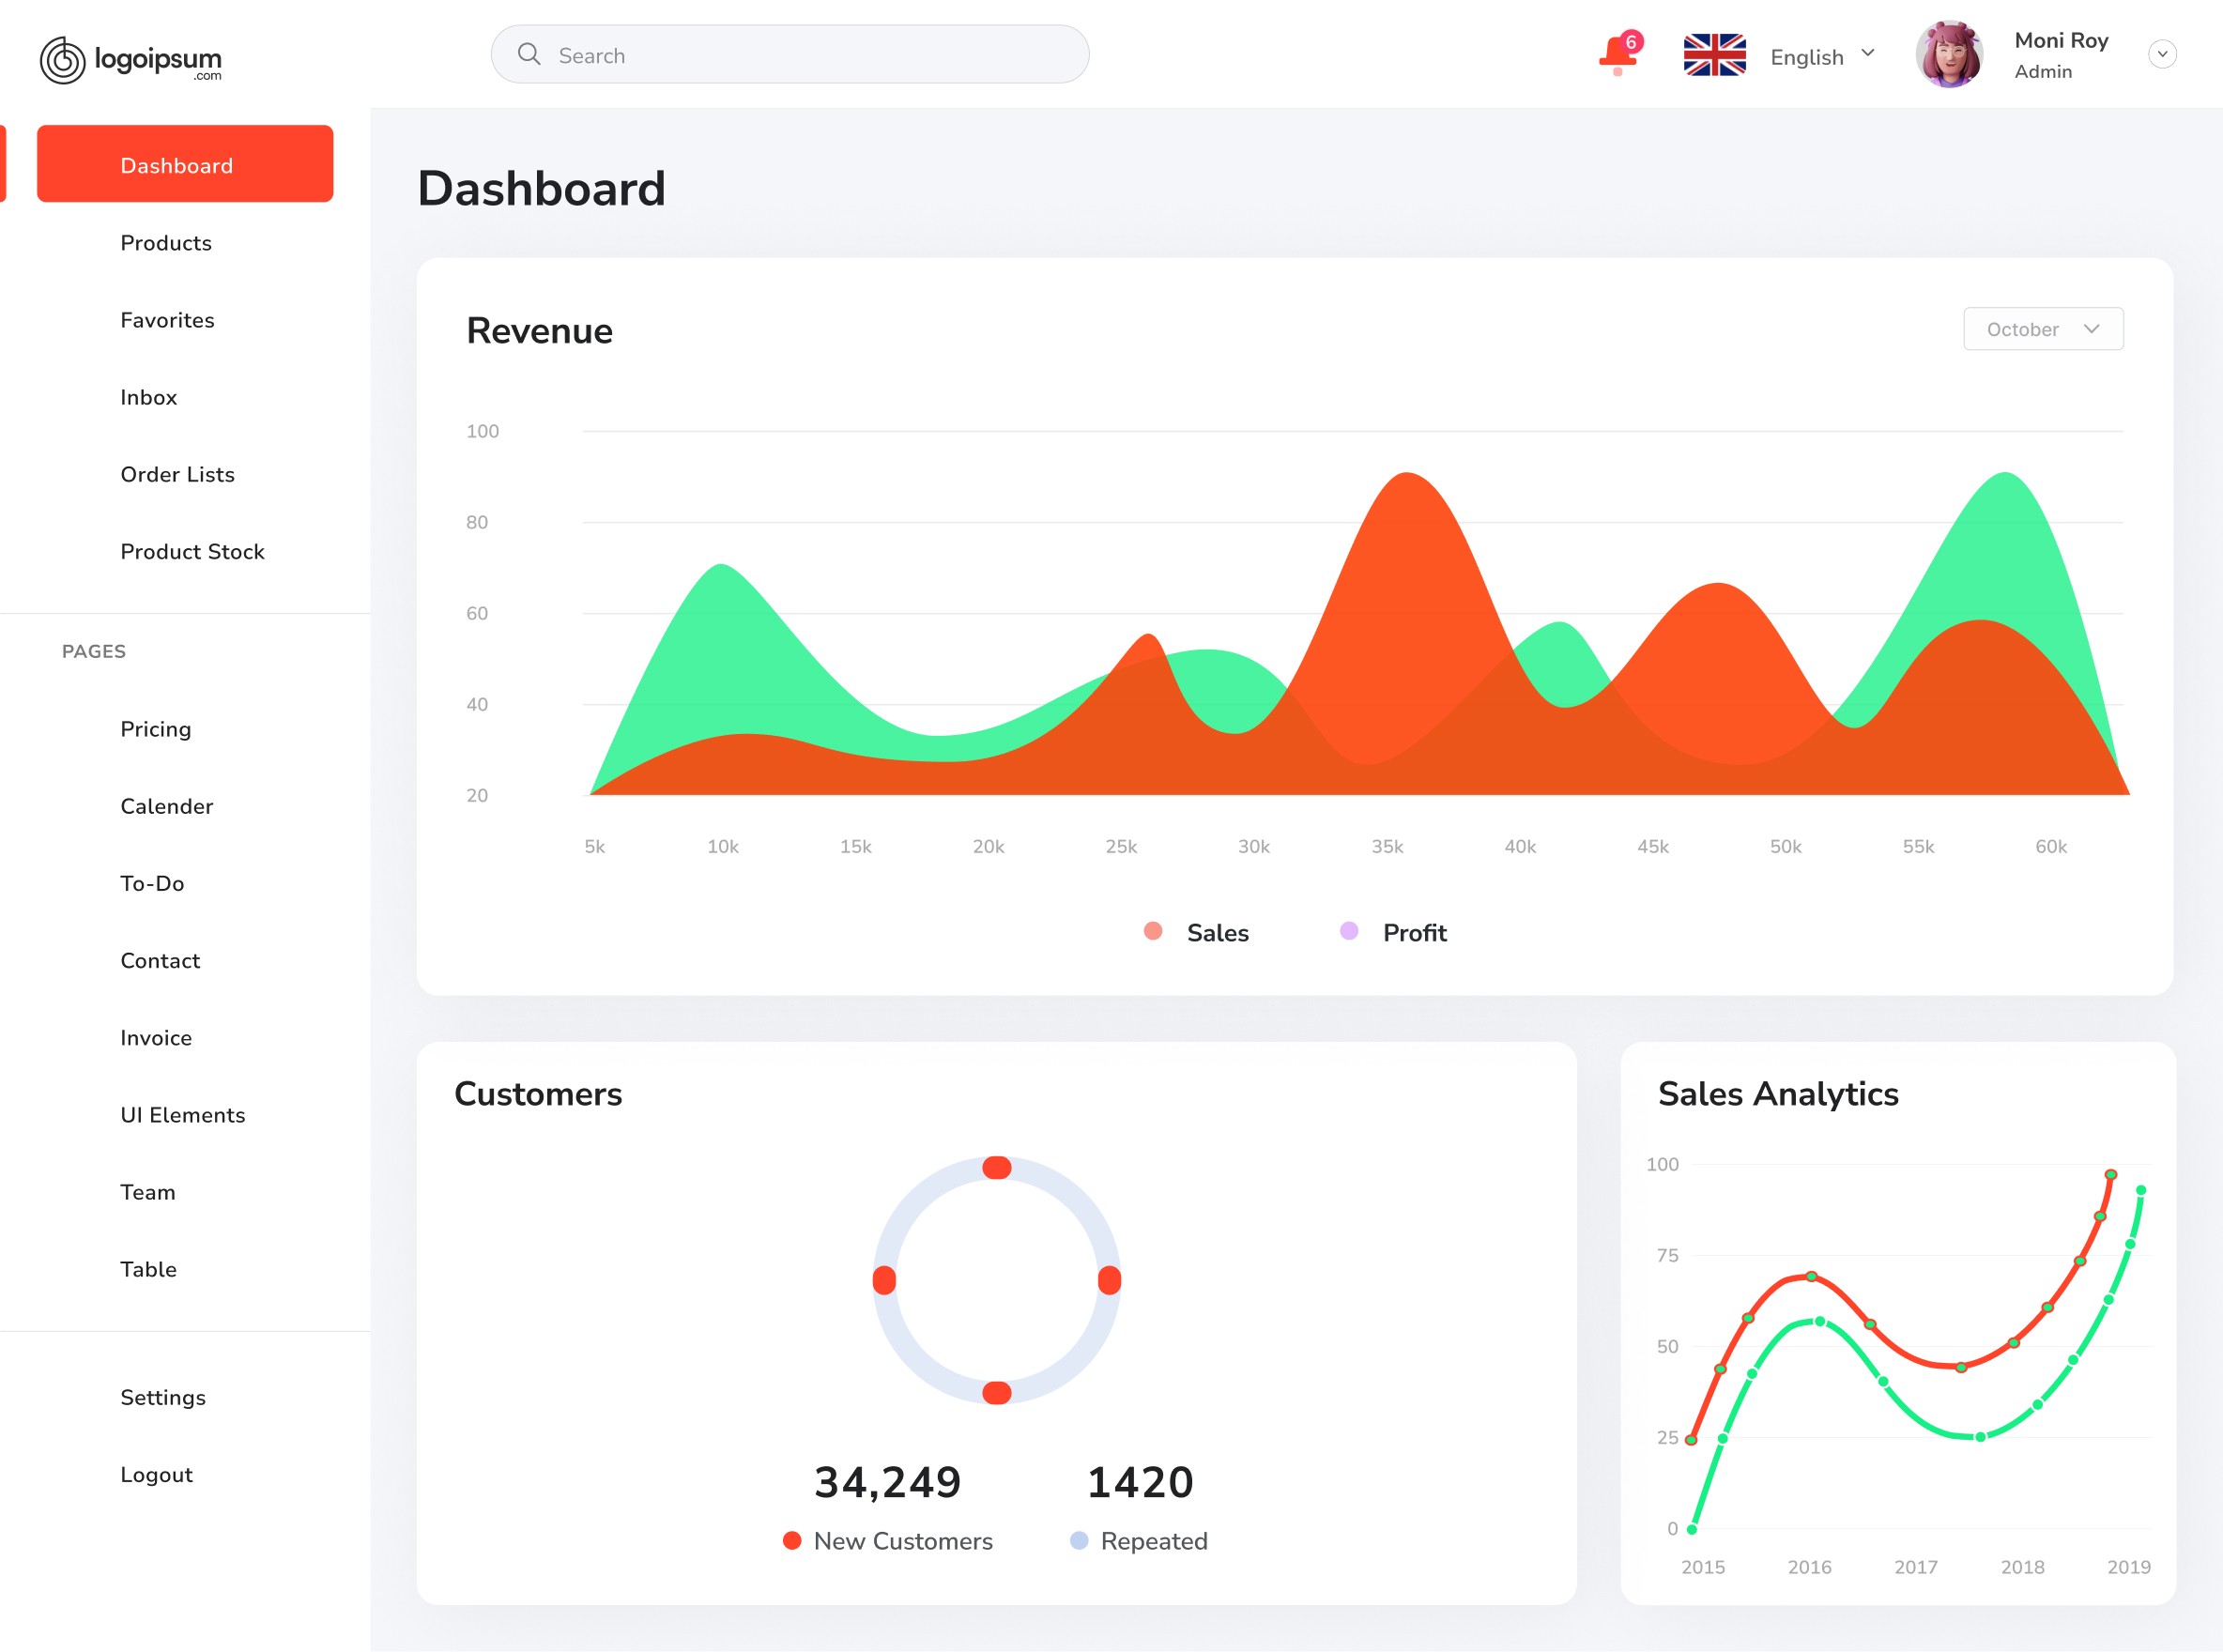Click the logoipsum logo
Image resolution: width=2223 pixels, height=1652 pixels.
pos(131,60)
